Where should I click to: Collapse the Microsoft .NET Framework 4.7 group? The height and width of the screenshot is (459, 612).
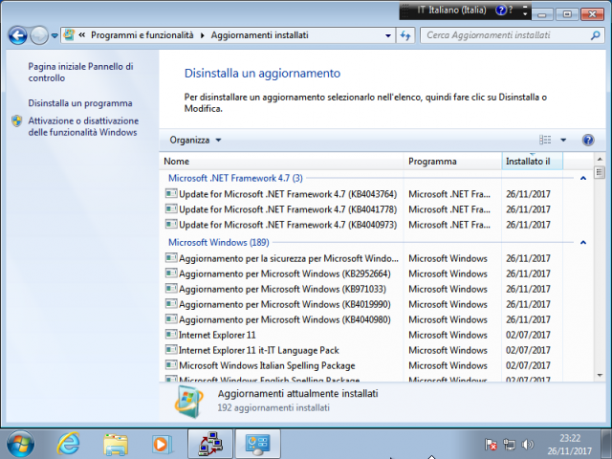583,178
